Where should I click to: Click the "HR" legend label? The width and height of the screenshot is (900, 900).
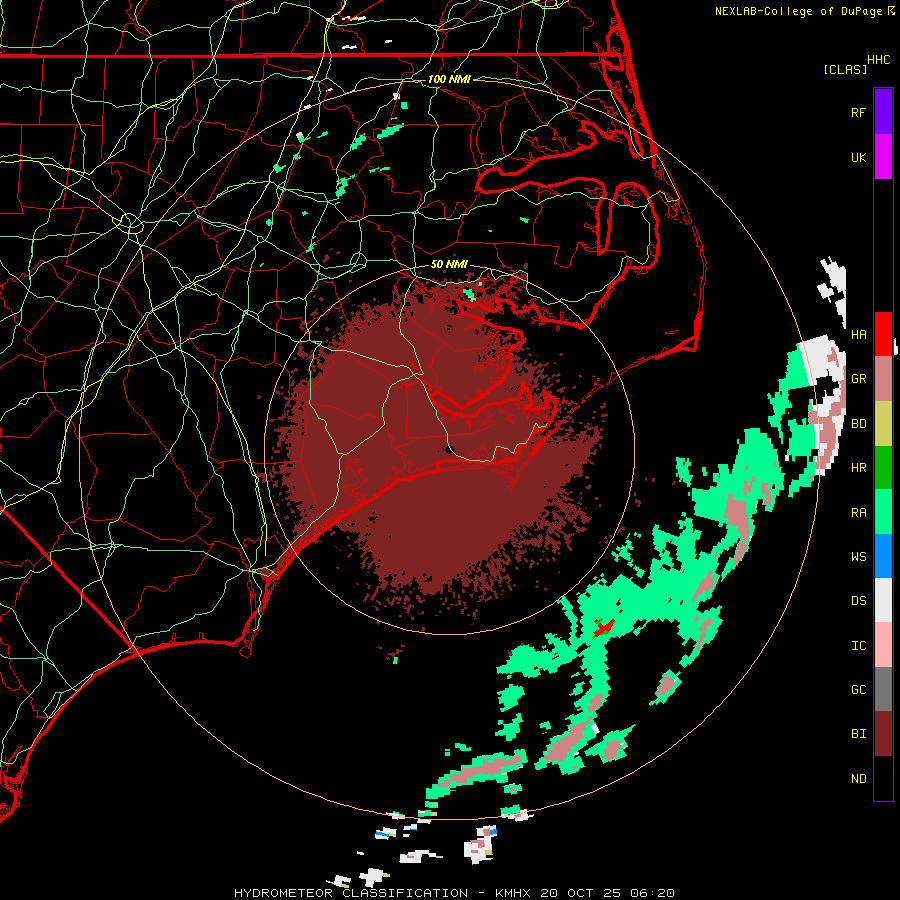(x=858, y=468)
